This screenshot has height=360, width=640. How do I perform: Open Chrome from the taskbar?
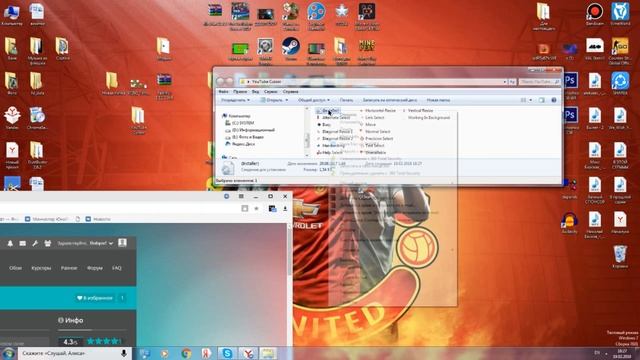click(x=187, y=353)
